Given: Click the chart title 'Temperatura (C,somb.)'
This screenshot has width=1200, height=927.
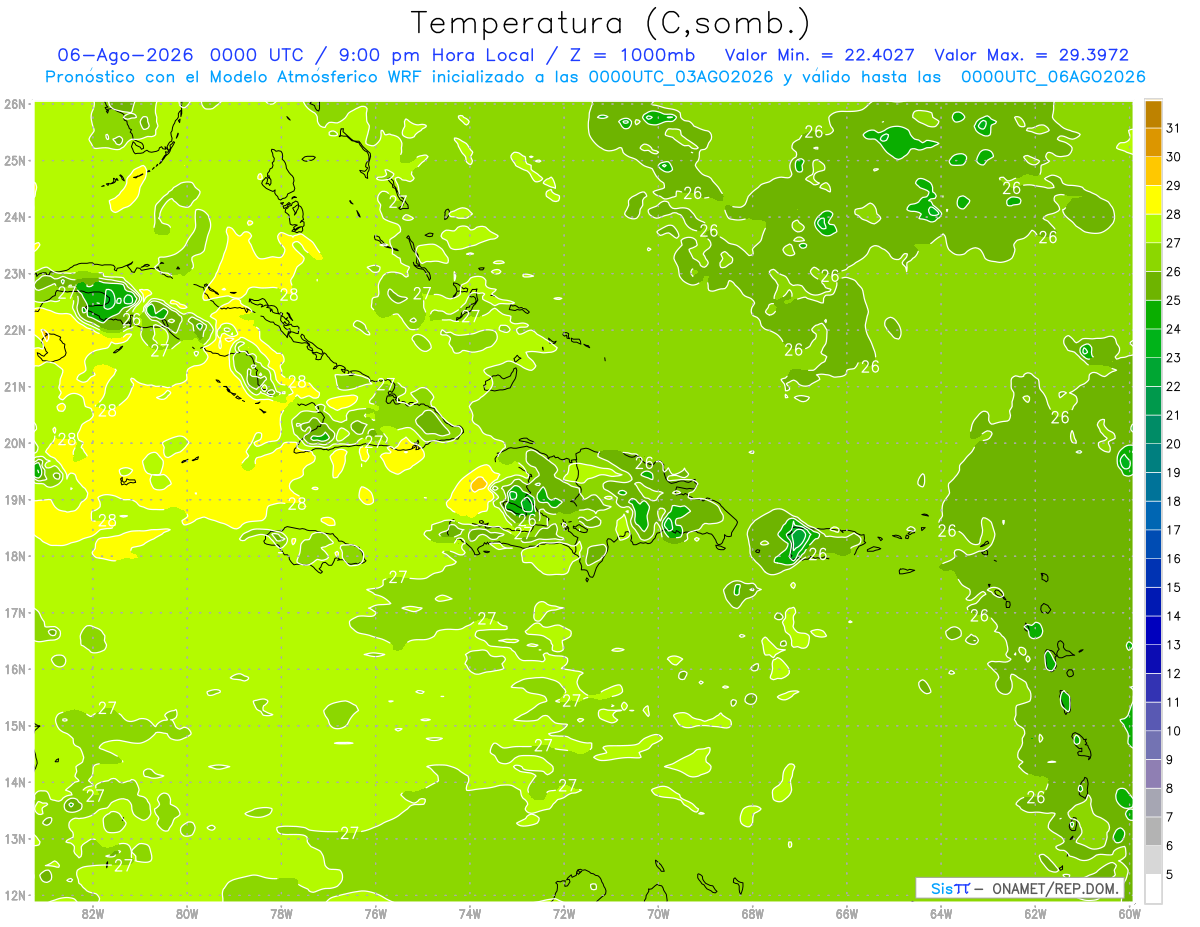Looking at the screenshot, I should (x=611, y=24).
